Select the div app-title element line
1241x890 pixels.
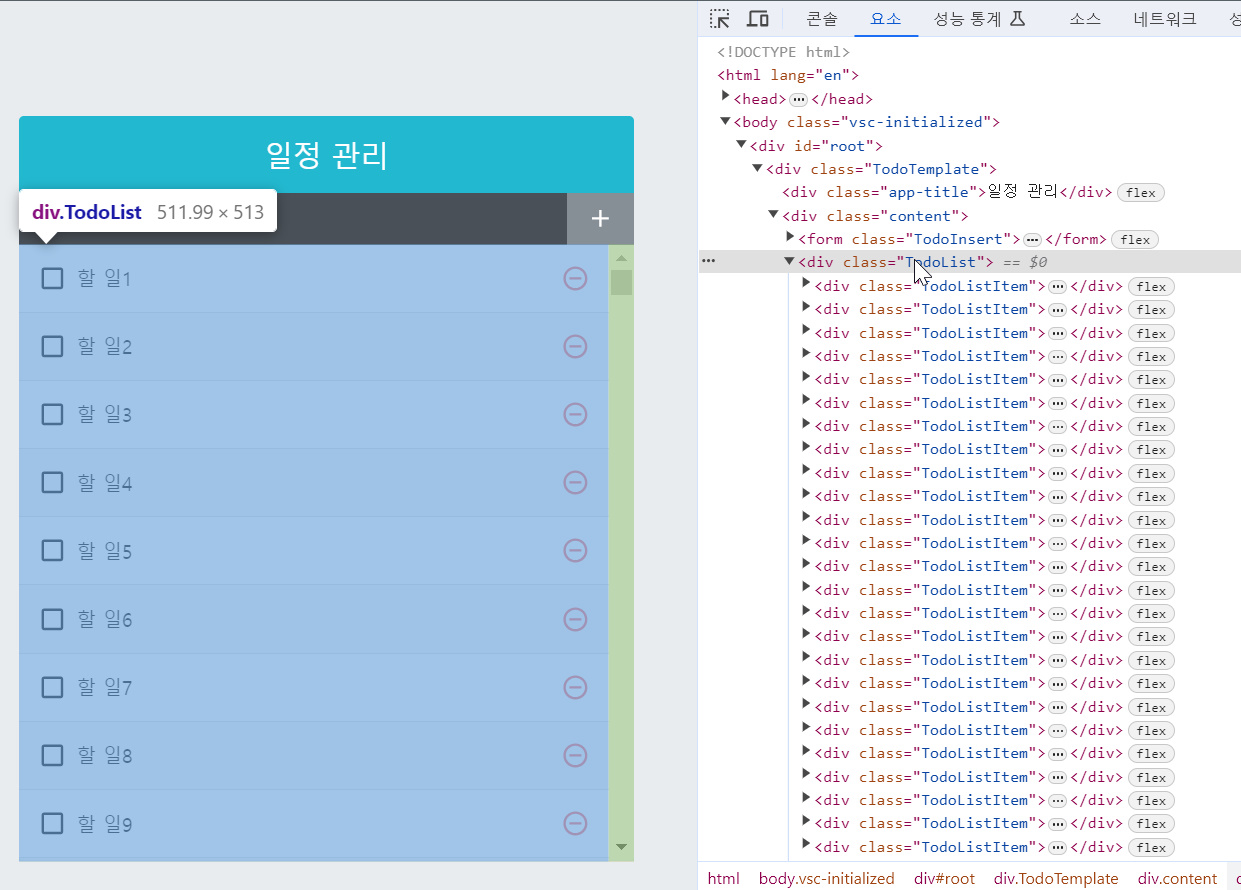coord(948,192)
